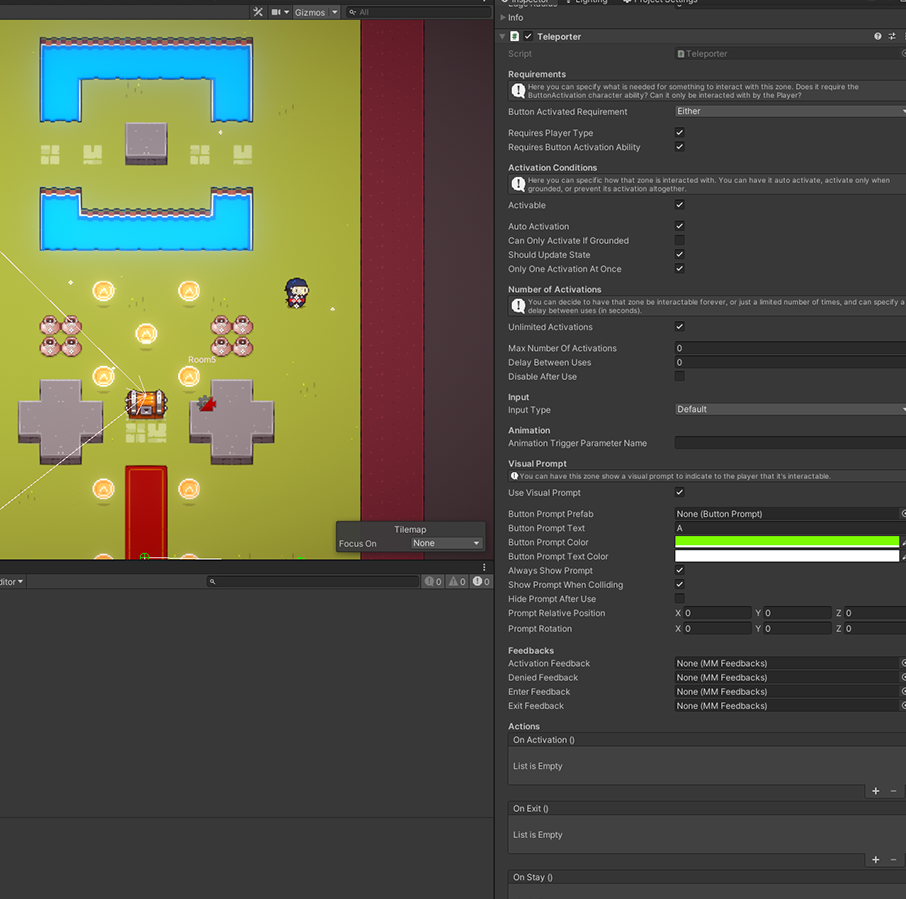Viewport: 906px width, 899px height.
Task: Toggle Only One Activation At Once
Action: (x=680, y=268)
